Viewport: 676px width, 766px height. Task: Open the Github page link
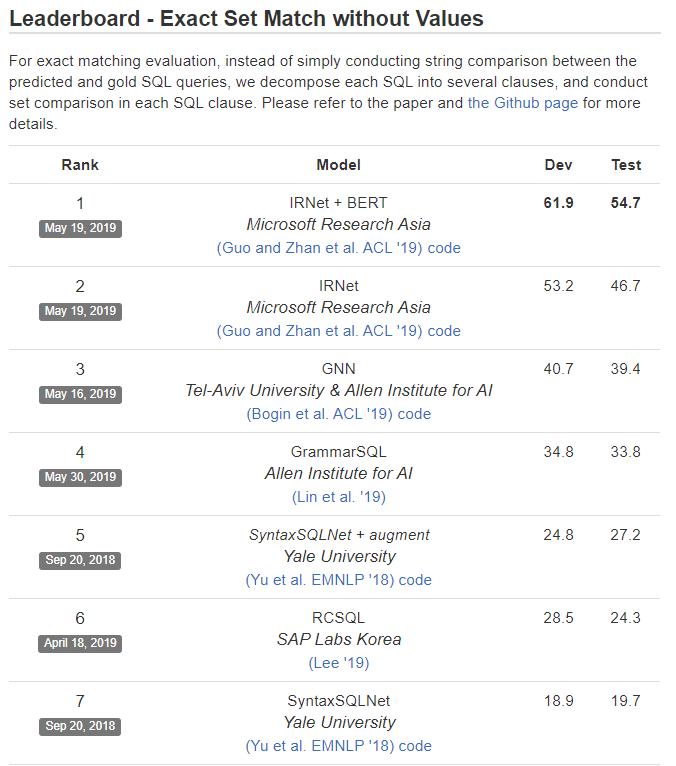pos(523,103)
